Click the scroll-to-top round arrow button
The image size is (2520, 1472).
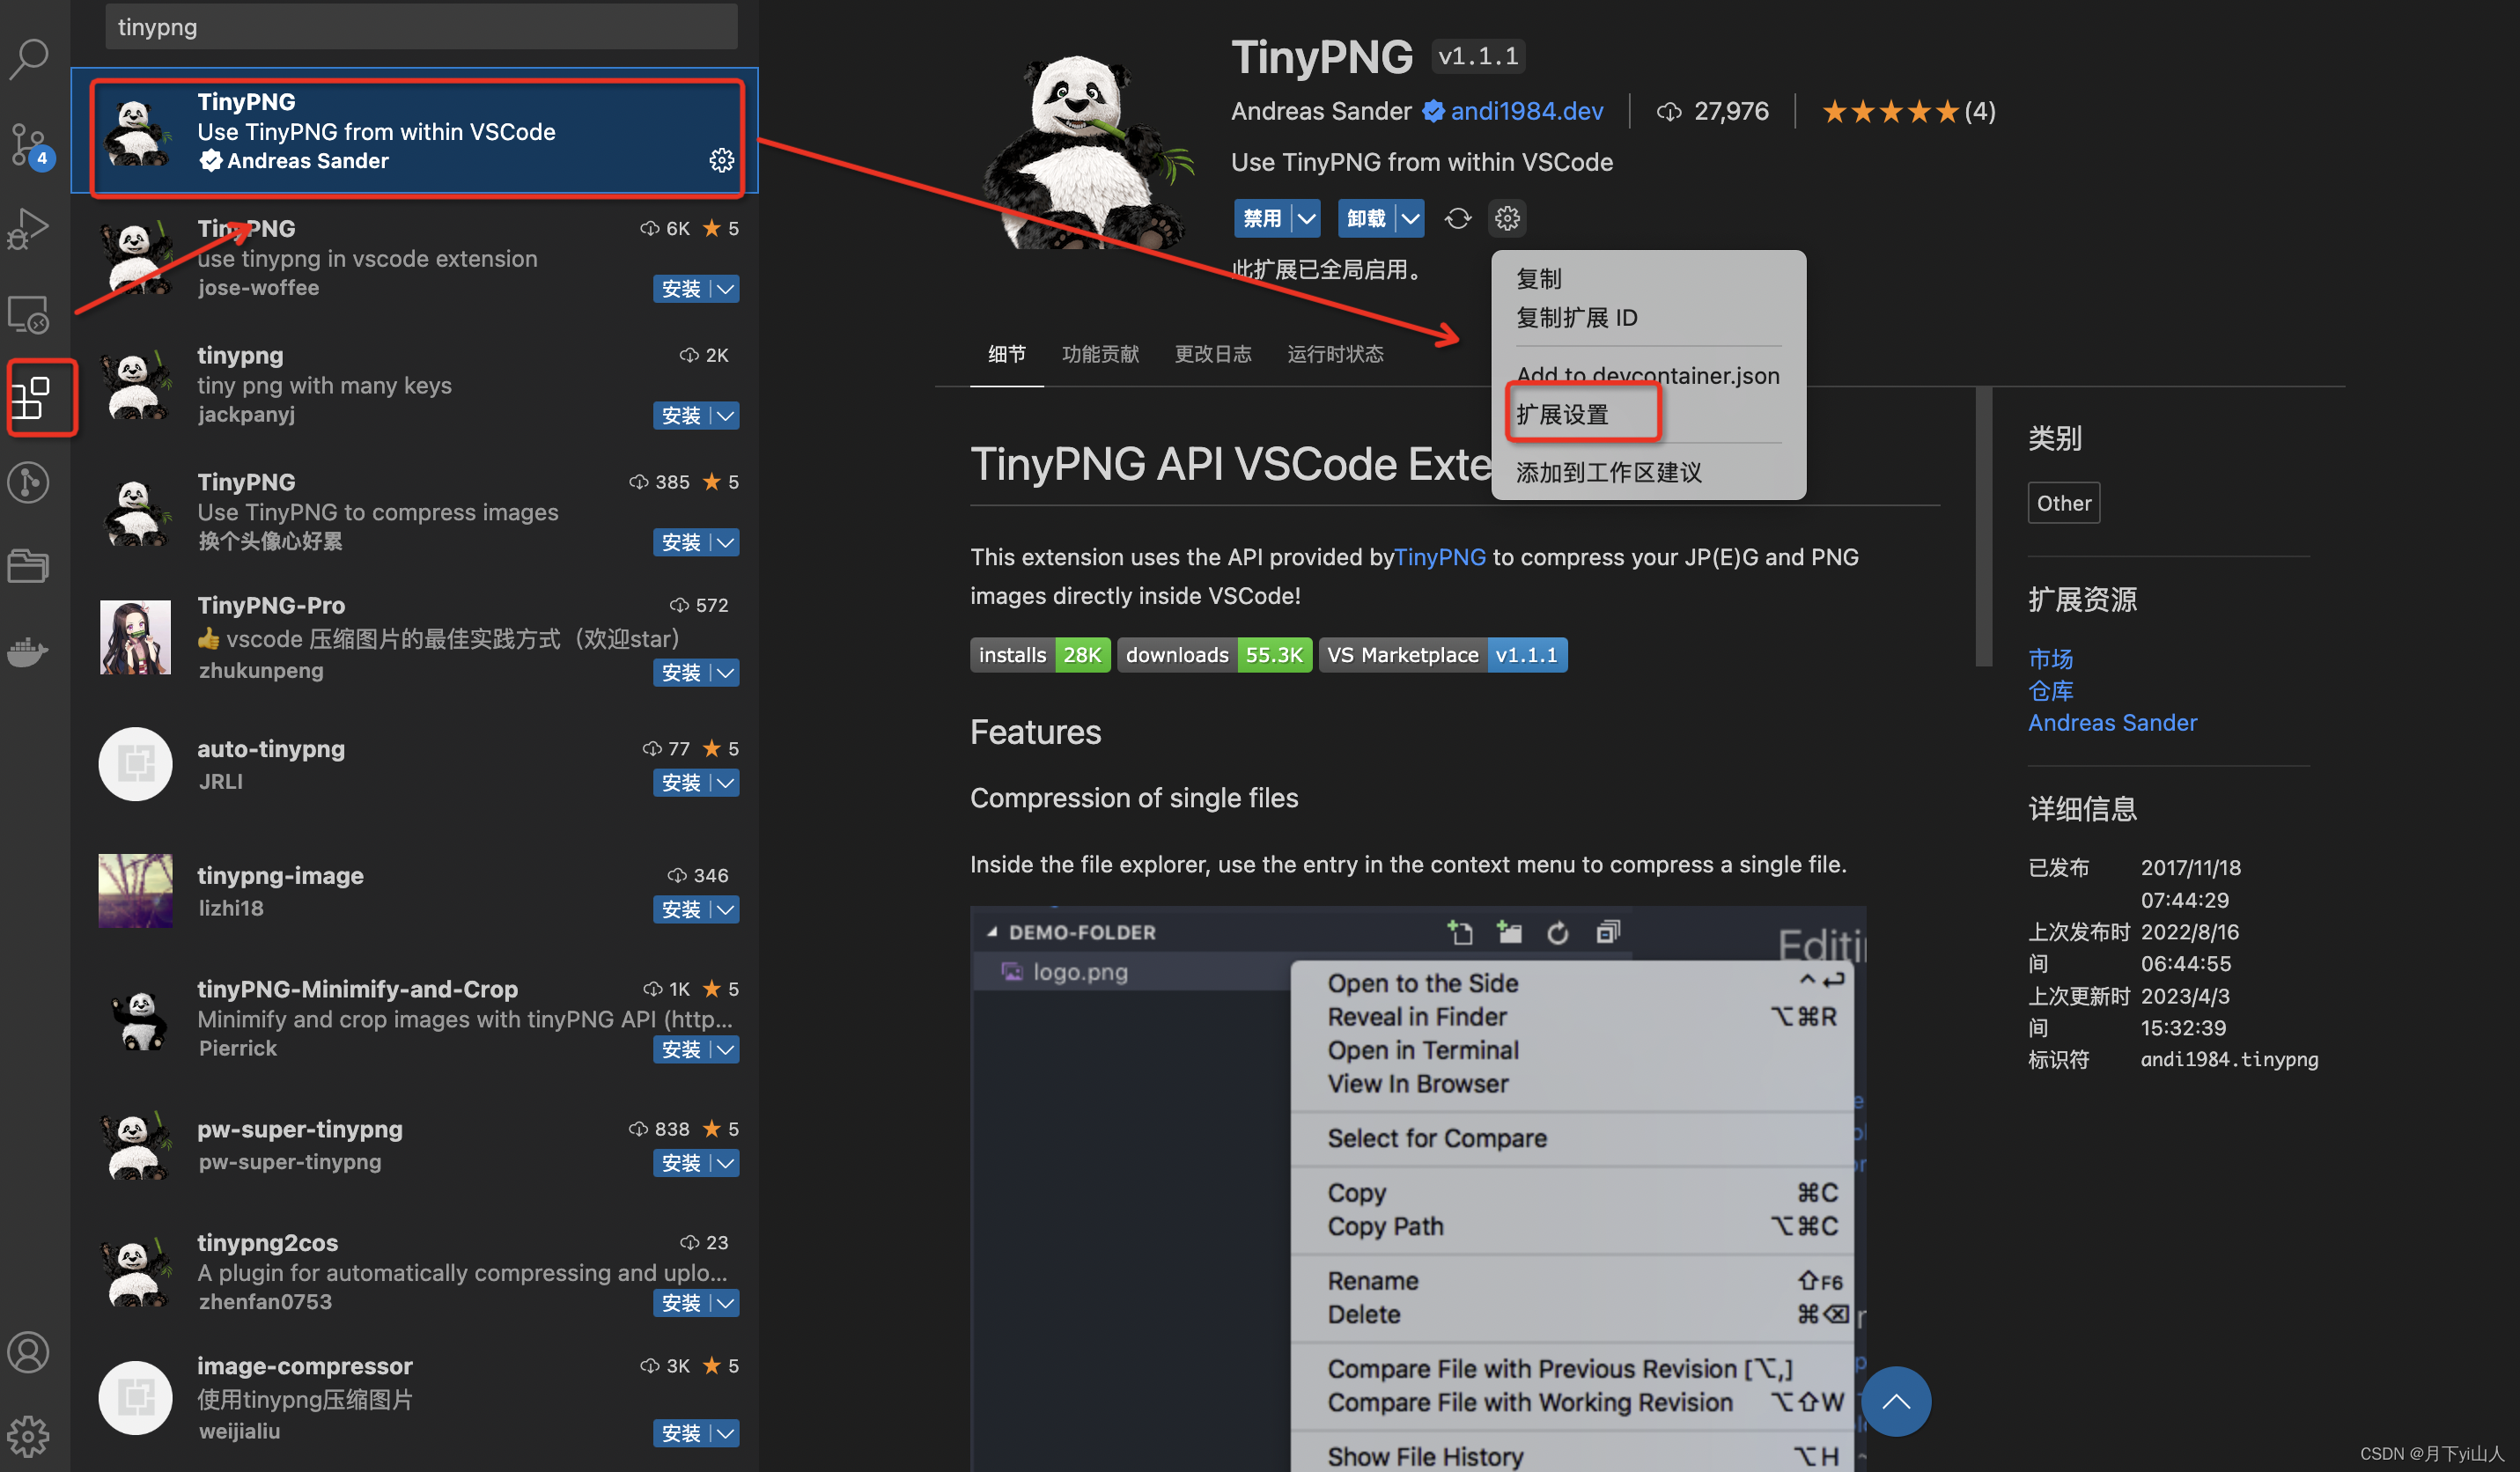[x=1896, y=1402]
